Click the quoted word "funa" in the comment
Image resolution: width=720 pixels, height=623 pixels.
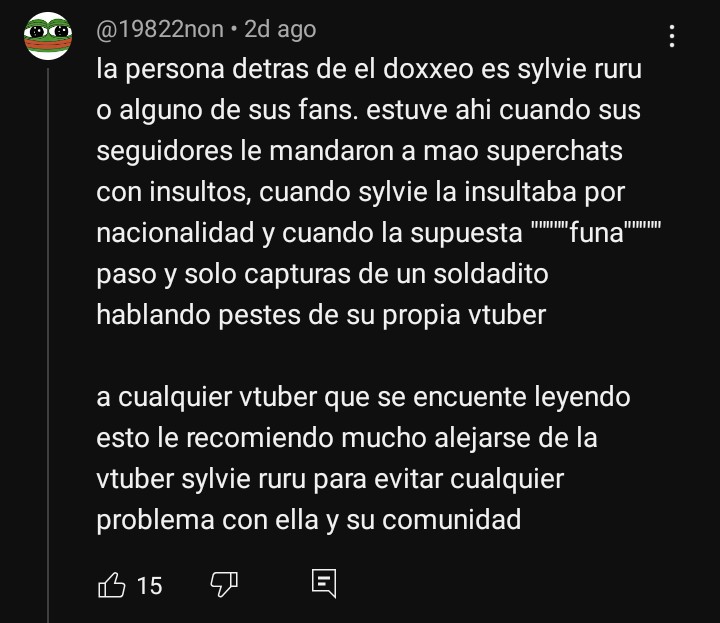596,233
